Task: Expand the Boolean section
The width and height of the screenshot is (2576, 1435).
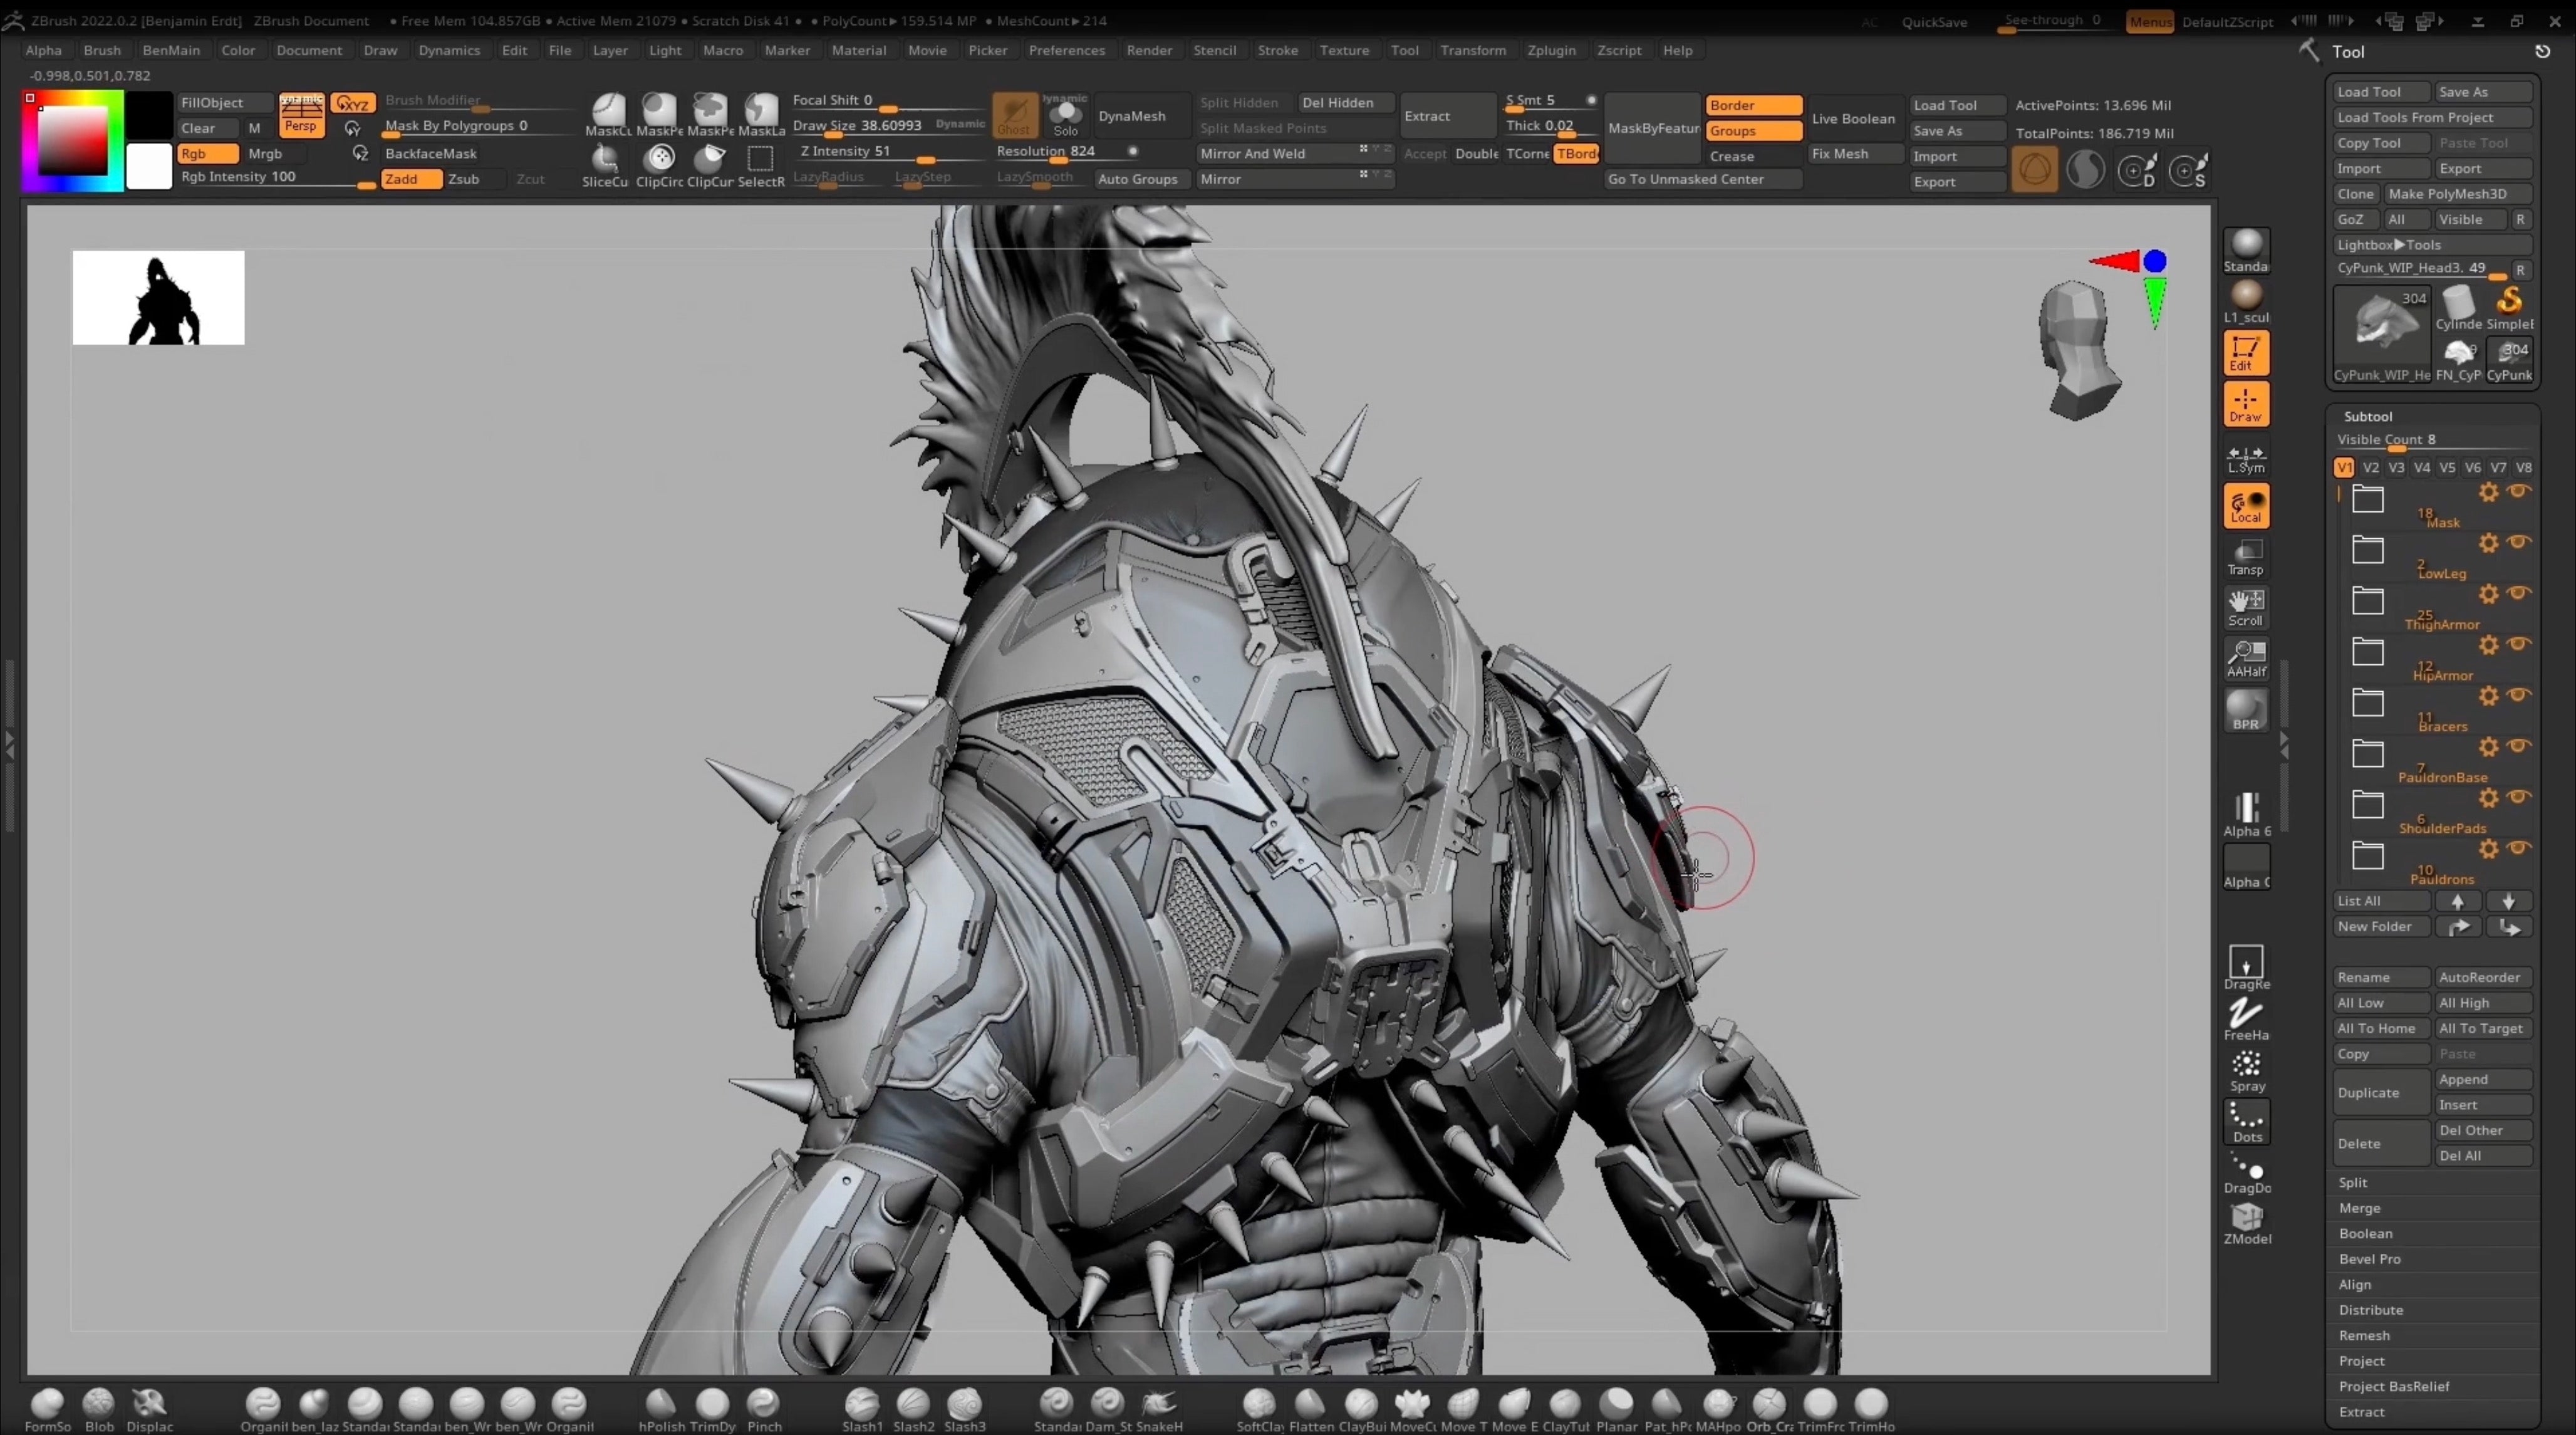Action: (x=2365, y=1233)
